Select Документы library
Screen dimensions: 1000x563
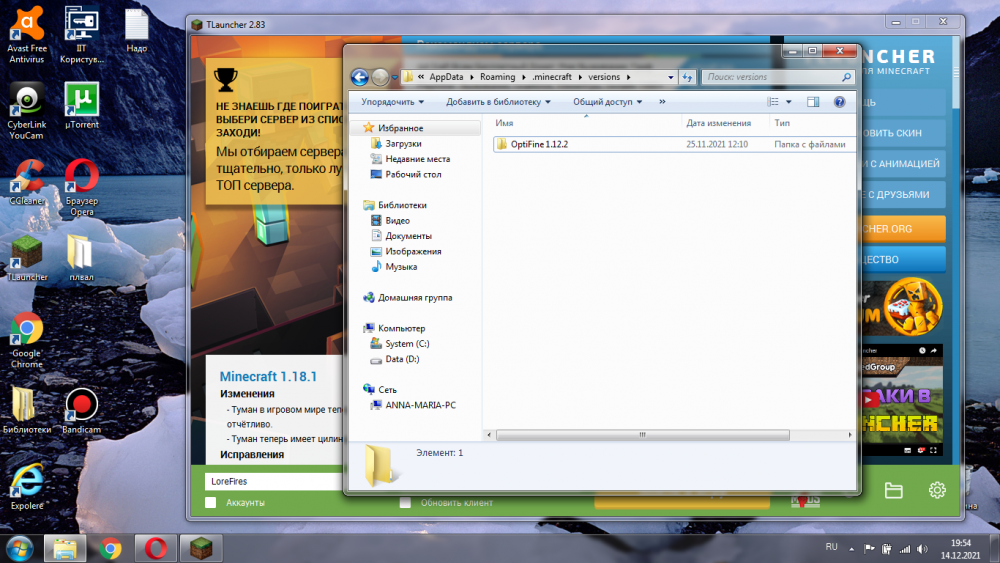(x=408, y=236)
